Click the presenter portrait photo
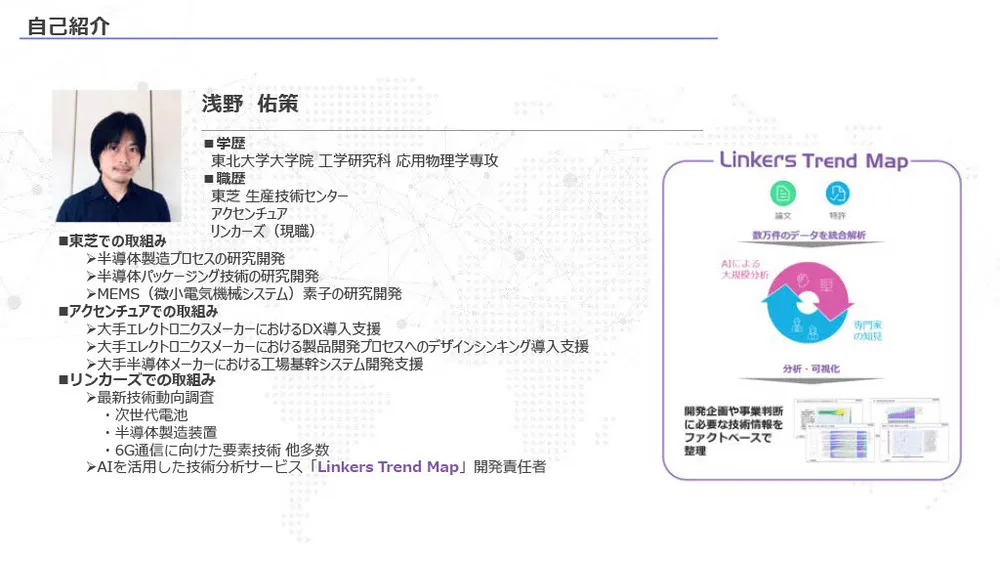This screenshot has height=563, width=1000. [x=117, y=156]
